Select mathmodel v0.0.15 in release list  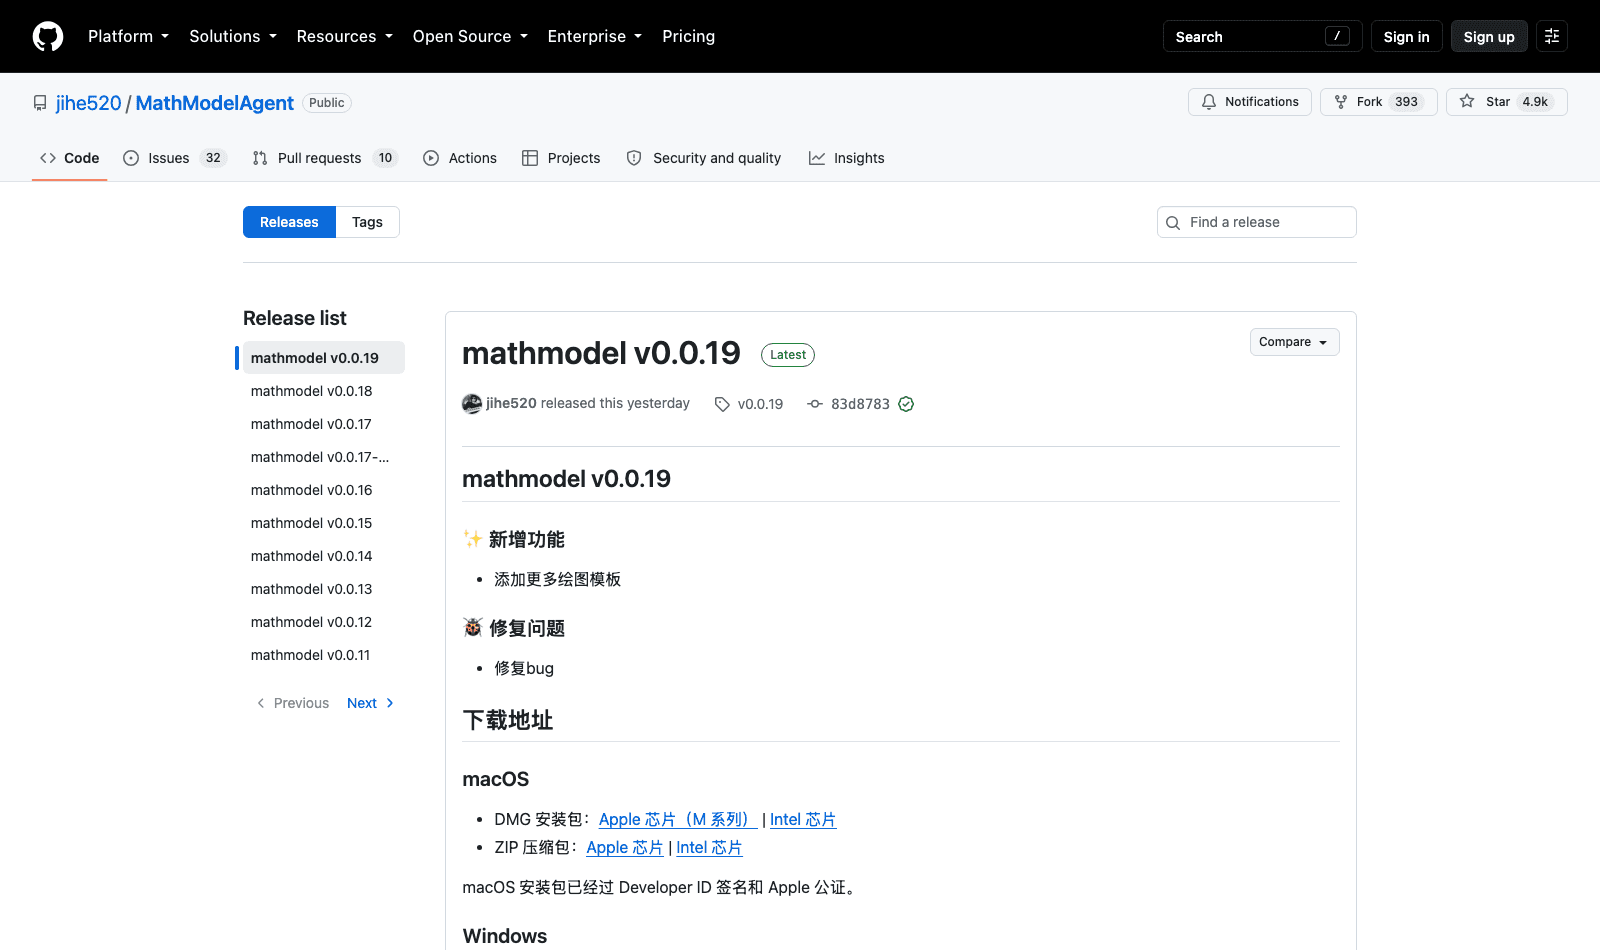(x=324, y=523)
